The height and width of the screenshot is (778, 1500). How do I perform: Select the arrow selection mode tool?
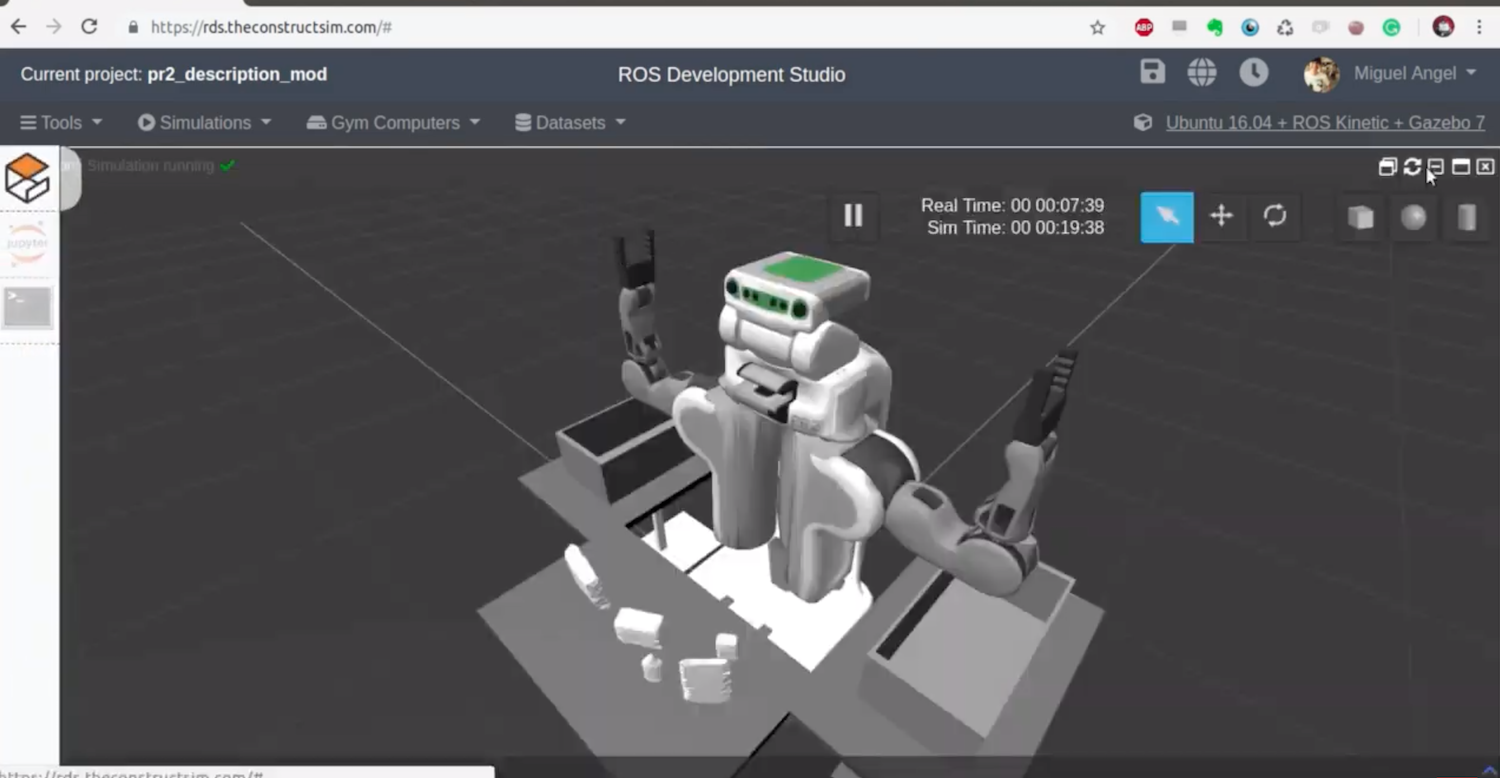[1167, 217]
